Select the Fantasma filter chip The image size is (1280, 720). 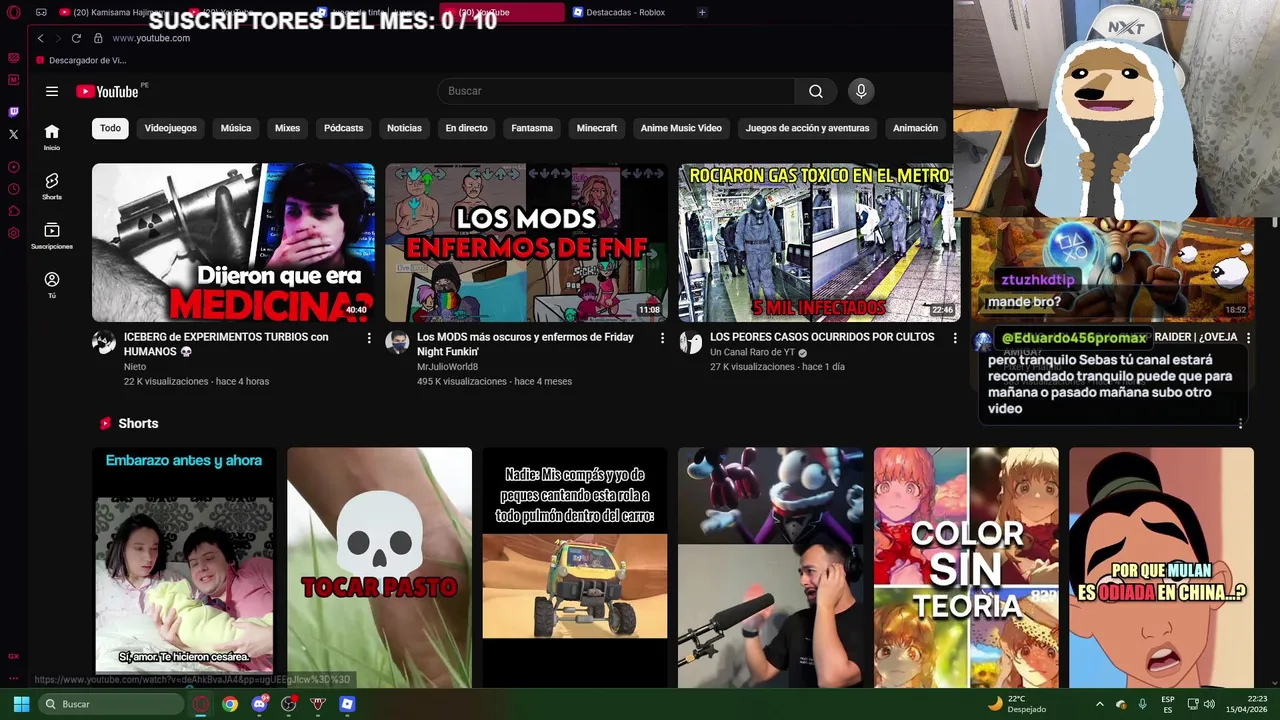click(532, 128)
